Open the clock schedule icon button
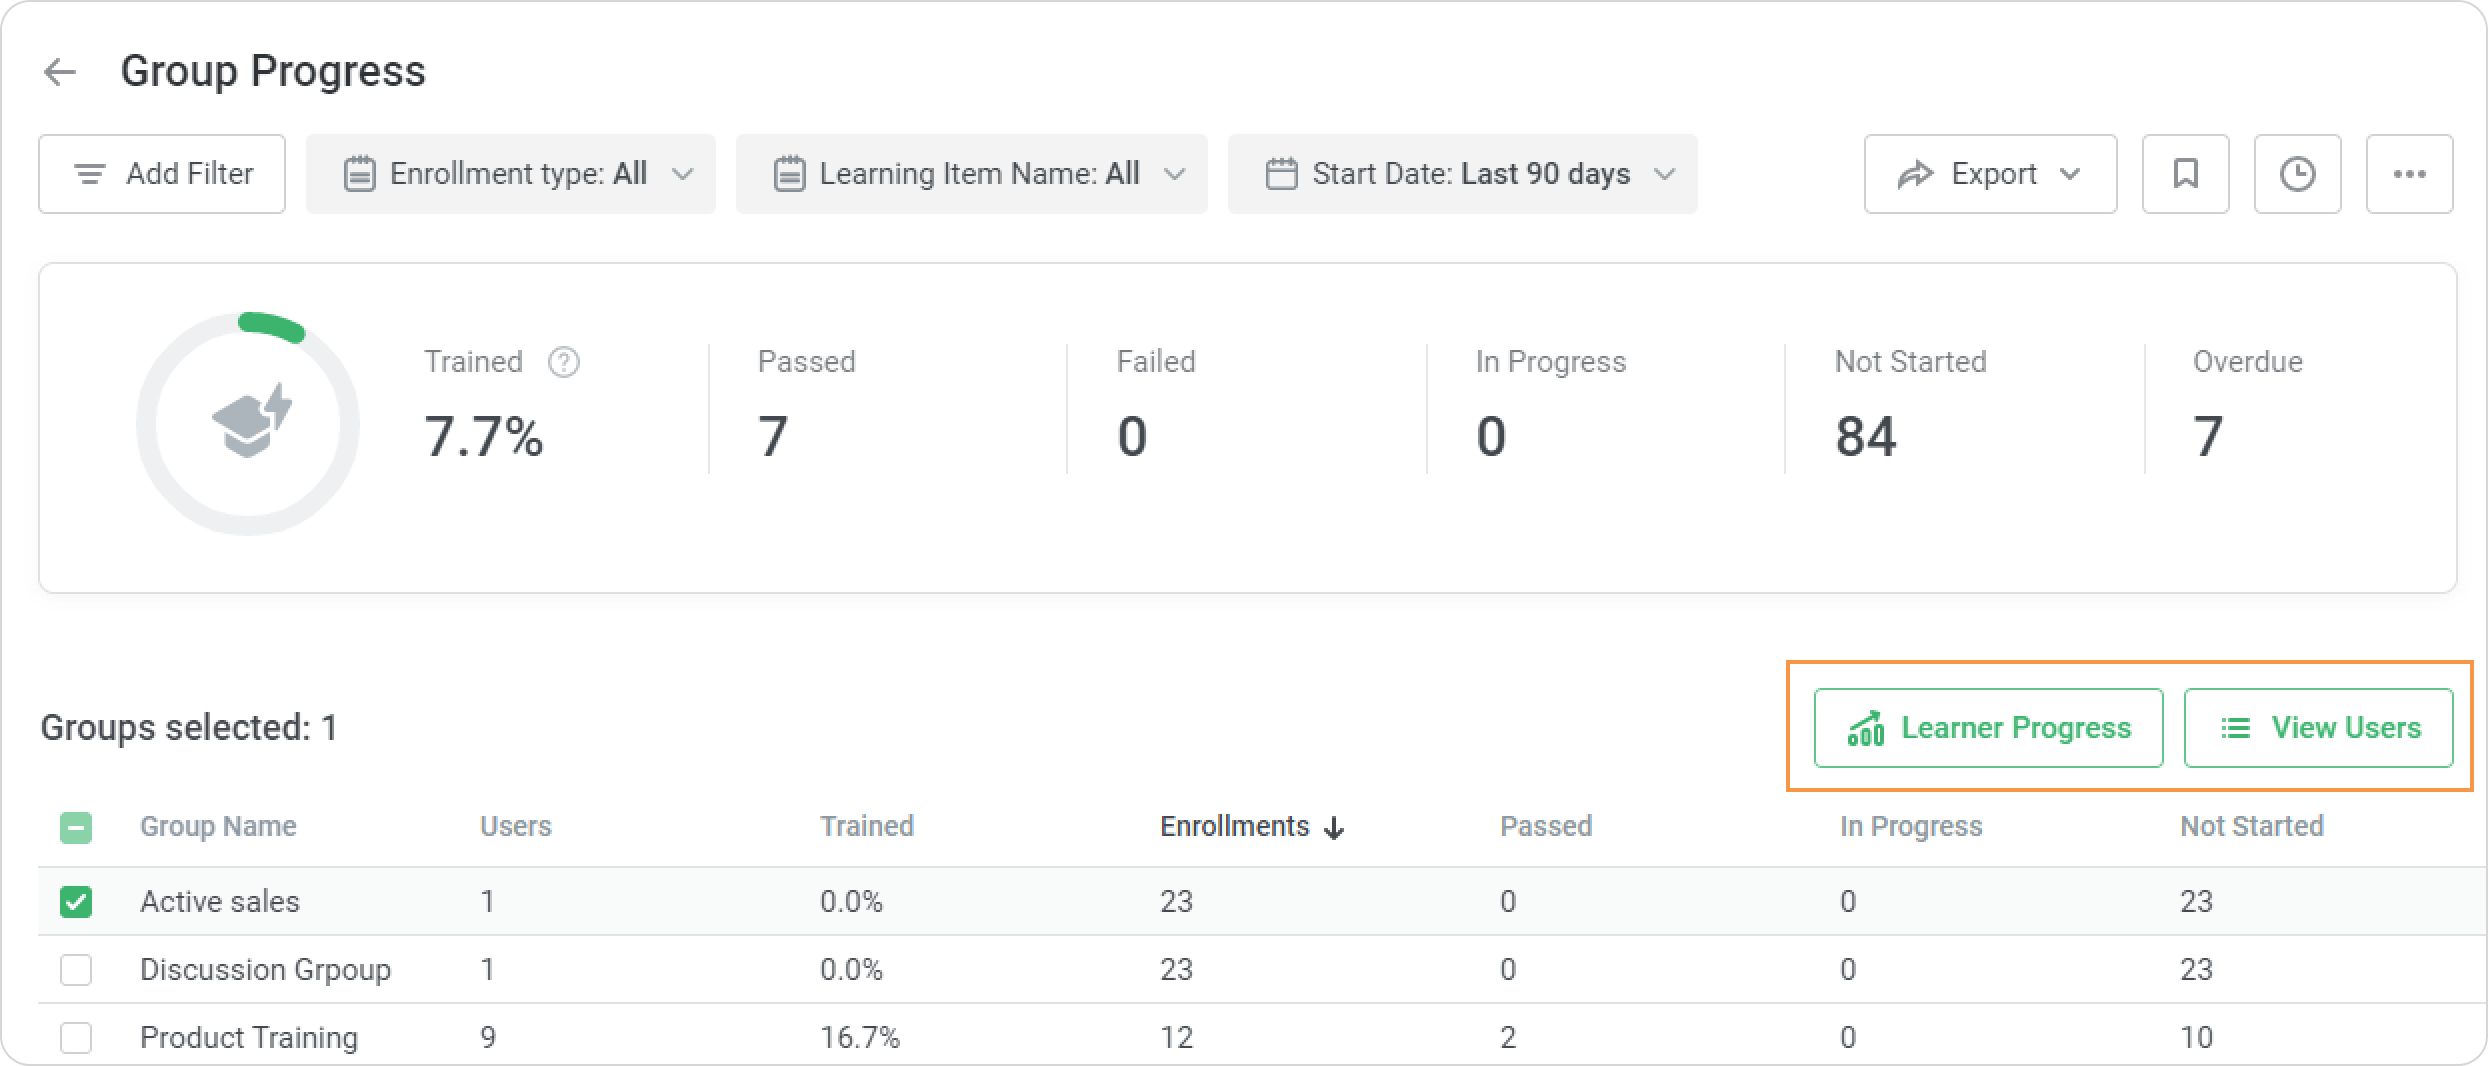This screenshot has width=2488, height=1066. [2297, 174]
